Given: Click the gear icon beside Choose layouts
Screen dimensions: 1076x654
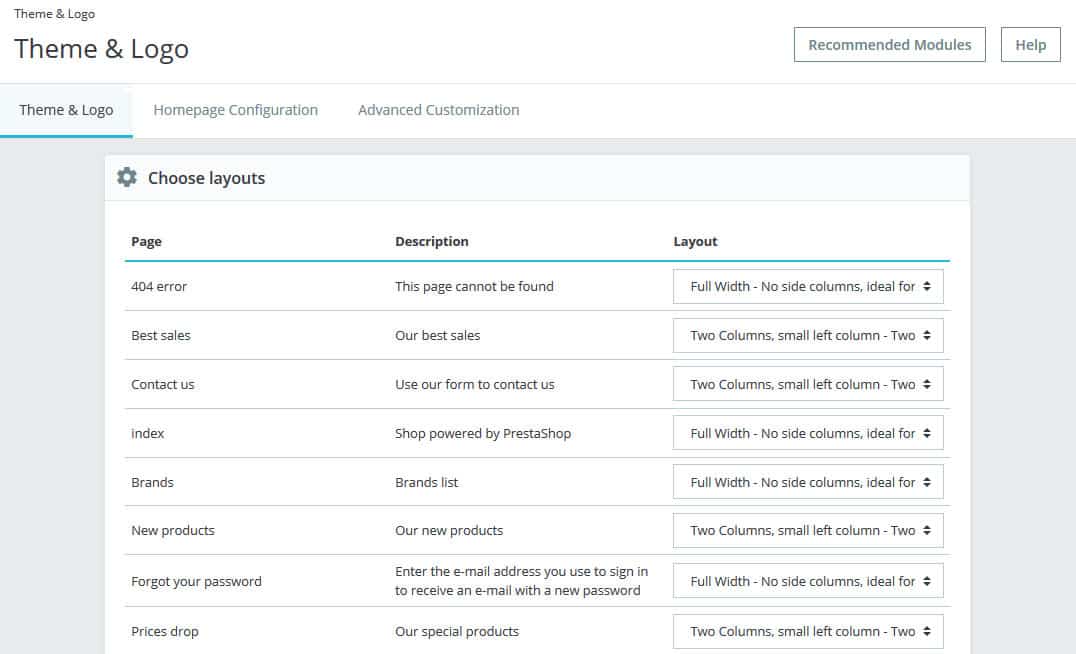Looking at the screenshot, I should (x=127, y=178).
